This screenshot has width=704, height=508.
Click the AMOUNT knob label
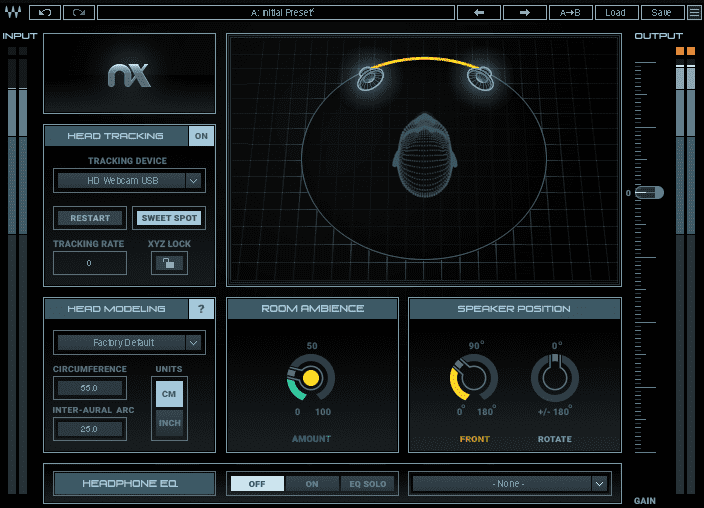click(x=312, y=438)
